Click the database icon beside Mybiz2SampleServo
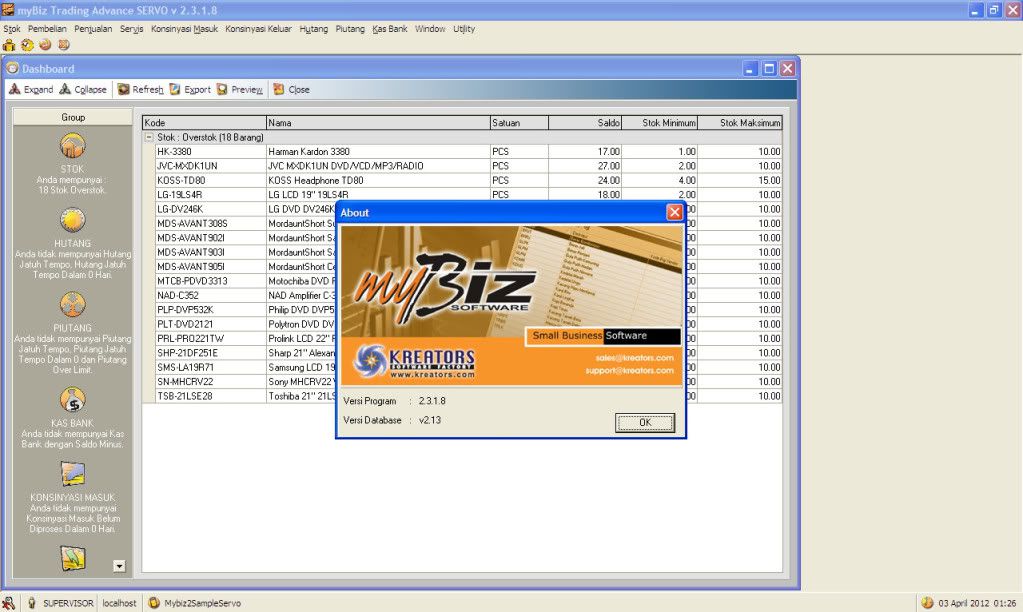 click(154, 604)
